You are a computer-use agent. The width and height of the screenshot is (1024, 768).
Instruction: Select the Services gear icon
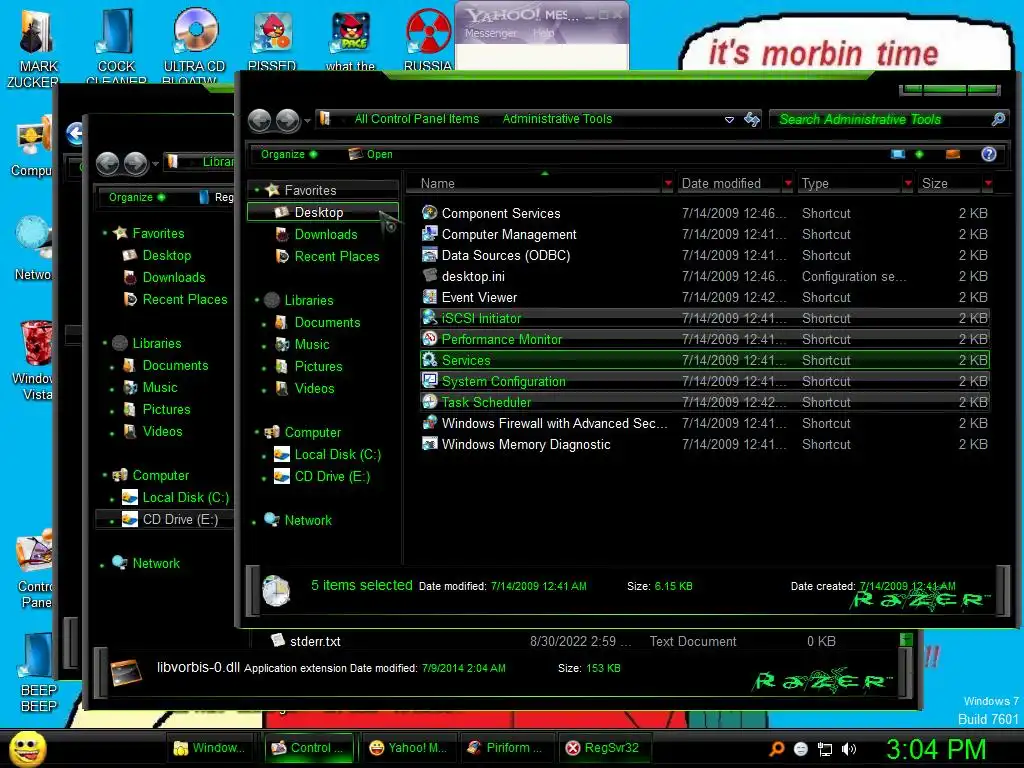pyautogui.click(x=429, y=360)
